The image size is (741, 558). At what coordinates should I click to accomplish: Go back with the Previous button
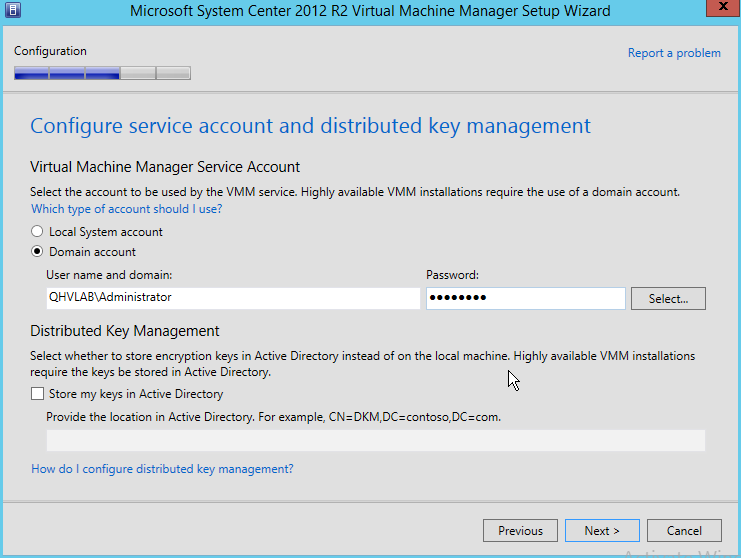(x=520, y=531)
